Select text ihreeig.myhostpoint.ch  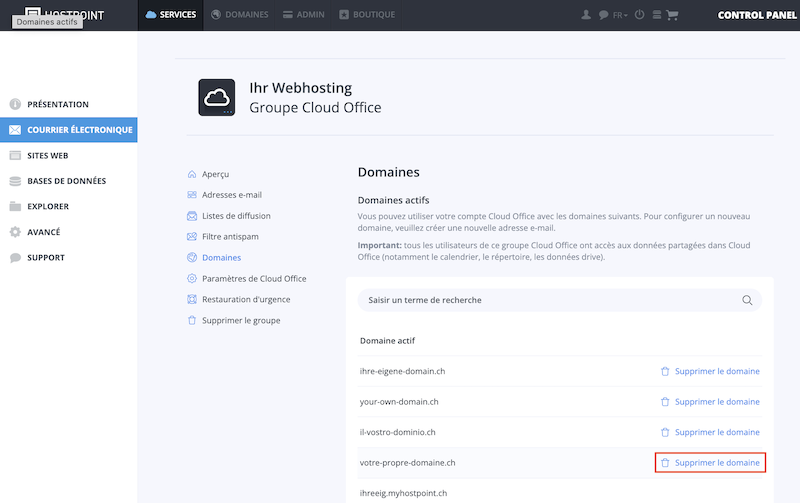pyautogui.click(x=403, y=493)
